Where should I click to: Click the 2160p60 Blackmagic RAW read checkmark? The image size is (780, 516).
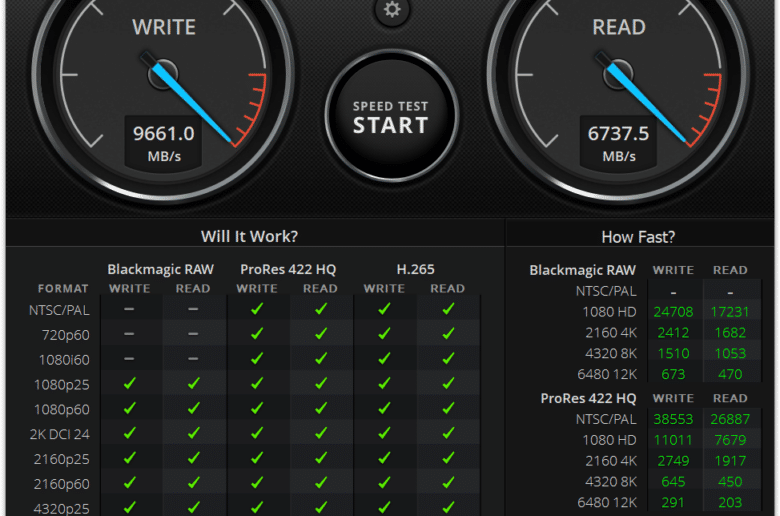[x=193, y=482]
